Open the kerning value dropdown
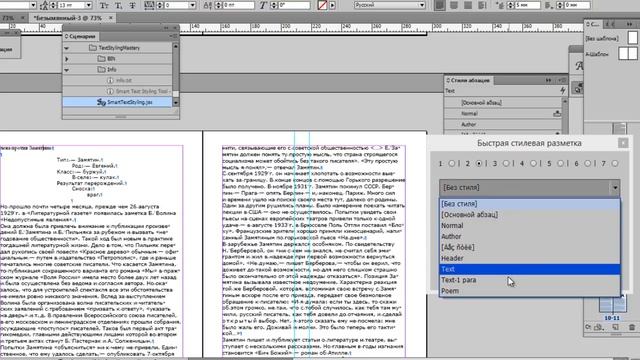The width and height of the screenshot is (640, 360). pos(192,5)
